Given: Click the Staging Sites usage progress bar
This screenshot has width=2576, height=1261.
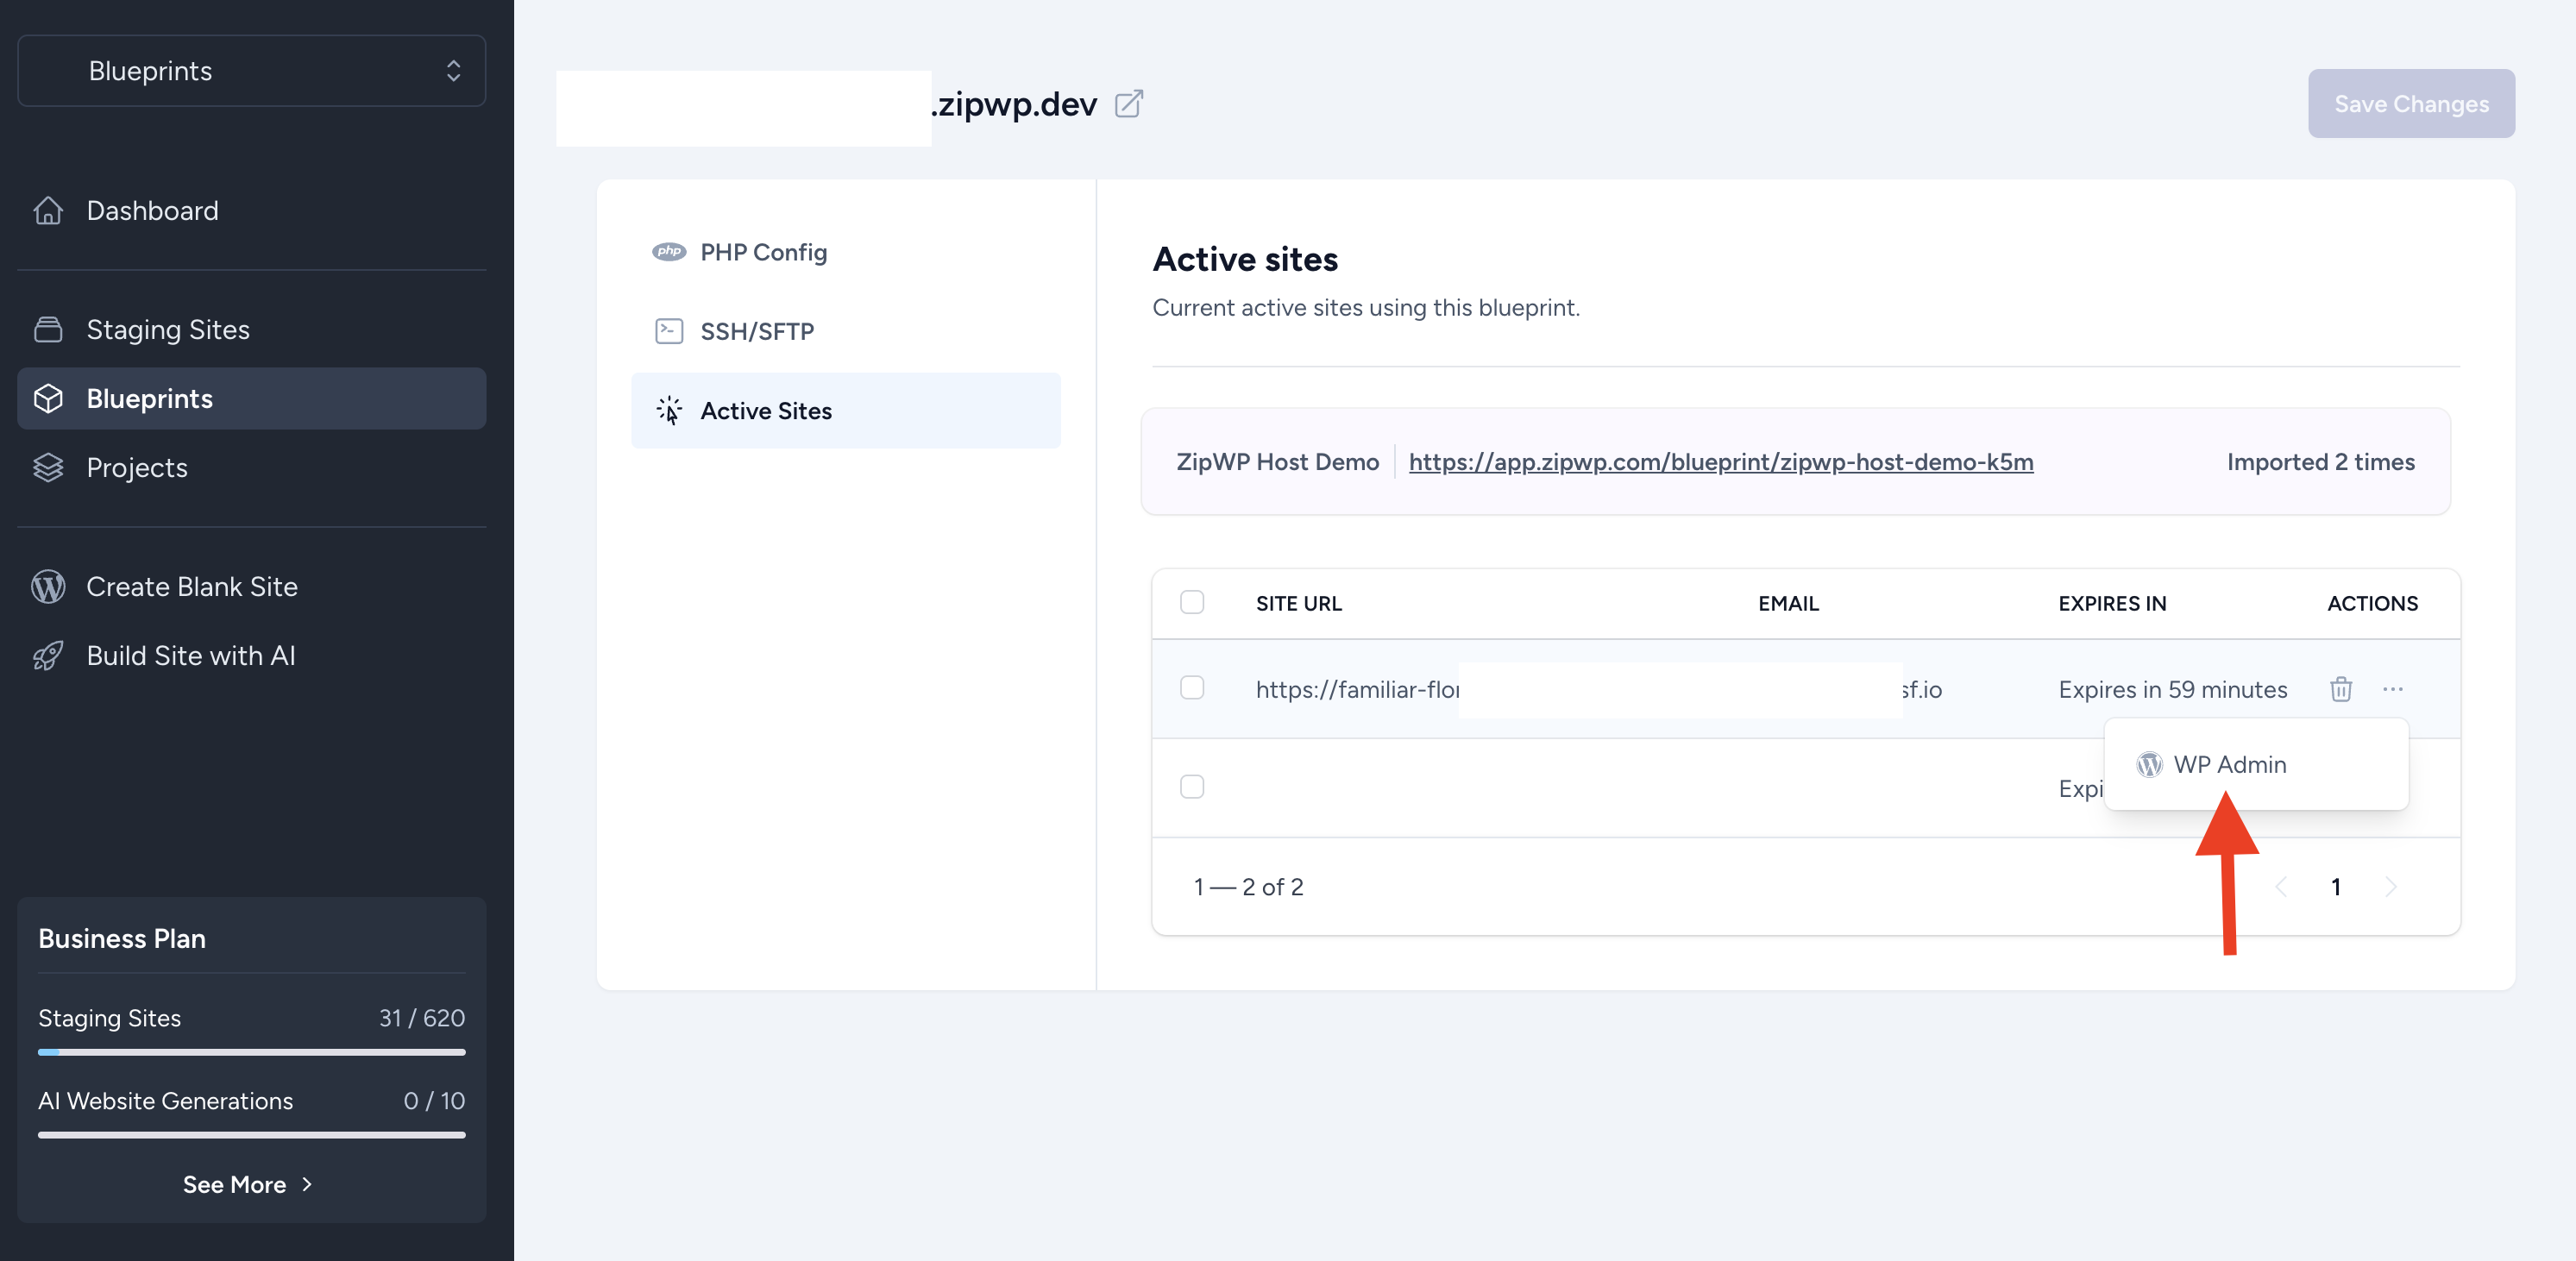Looking at the screenshot, I should [x=252, y=1052].
